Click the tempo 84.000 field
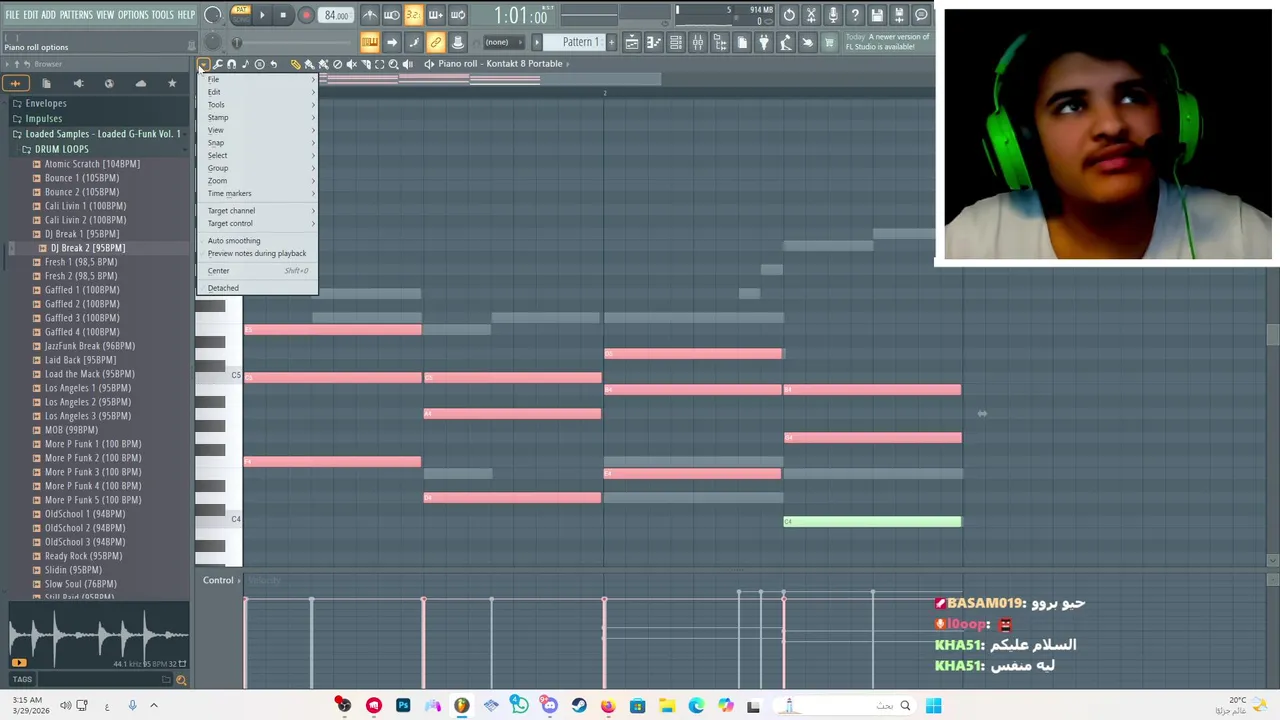The width and height of the screenshot is (1280, 720). (337, 15)
